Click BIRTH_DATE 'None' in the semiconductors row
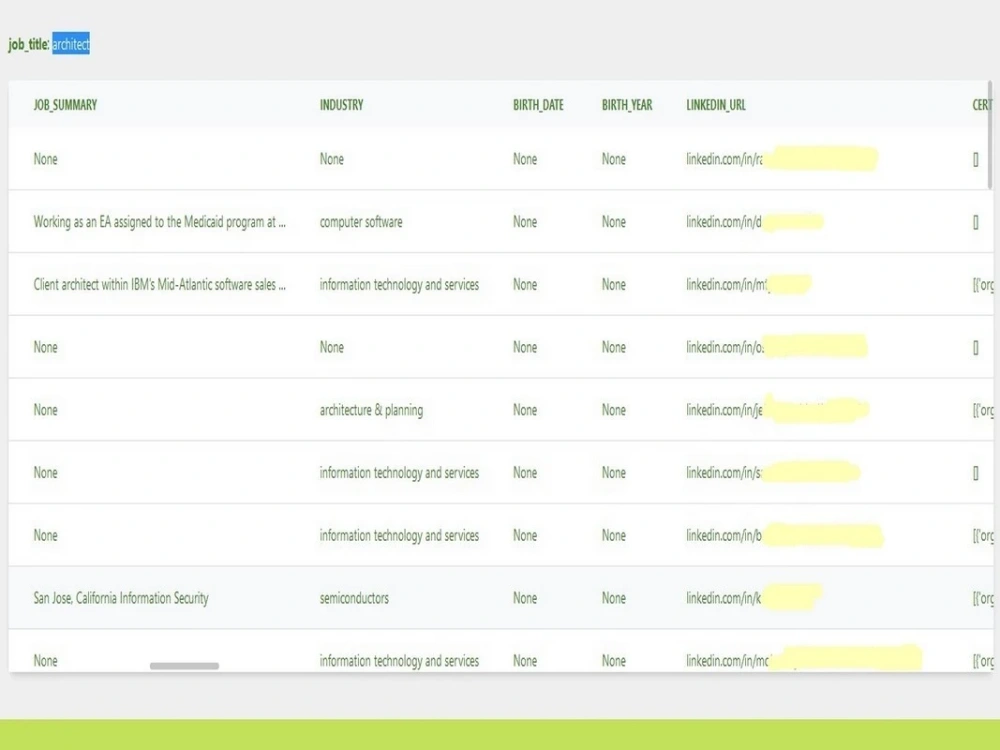1000x750 pixels. (x=525, y=598)
